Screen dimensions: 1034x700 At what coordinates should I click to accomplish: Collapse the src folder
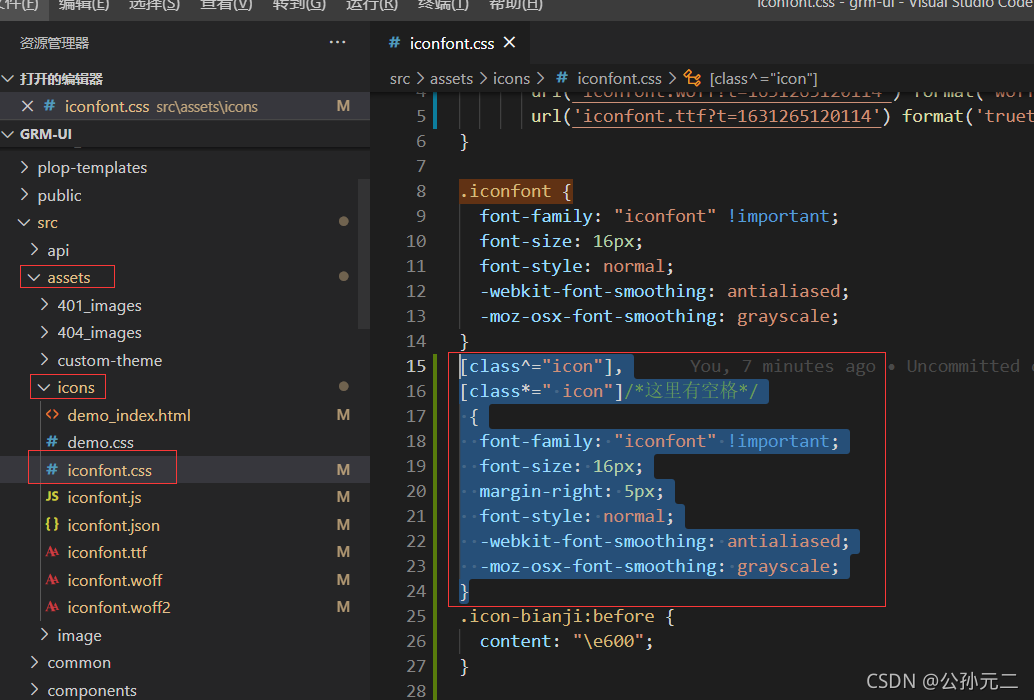[24, 222]
